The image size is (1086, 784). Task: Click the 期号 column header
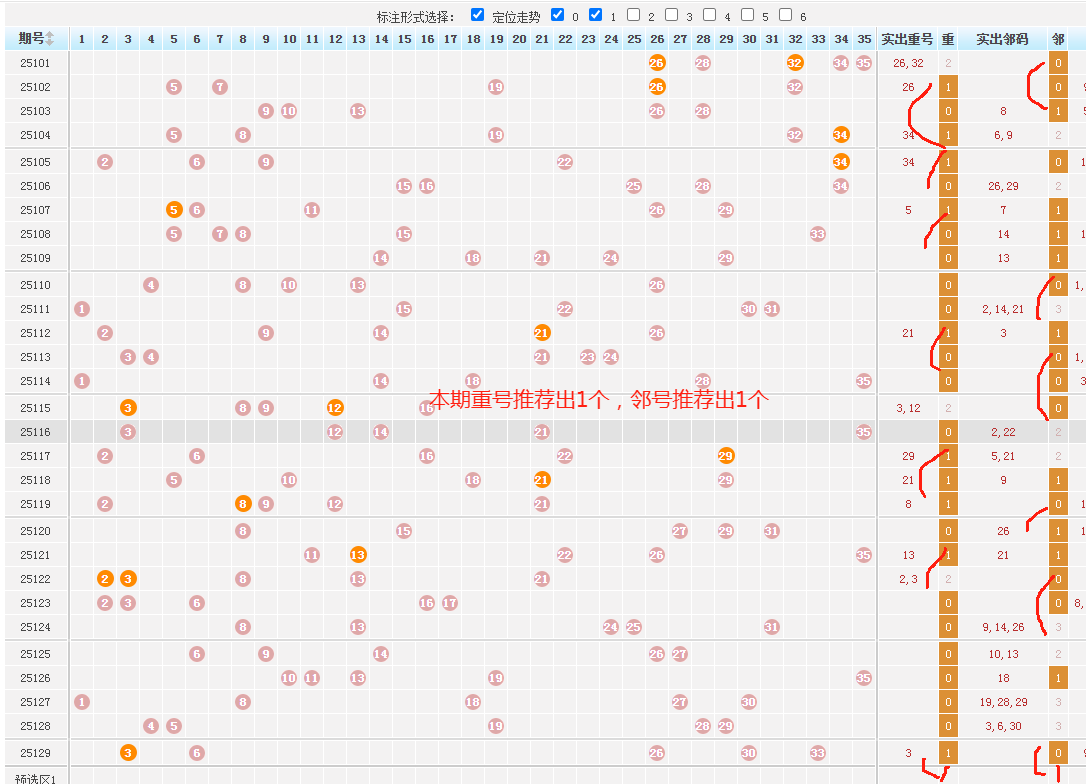click(36, 39)
